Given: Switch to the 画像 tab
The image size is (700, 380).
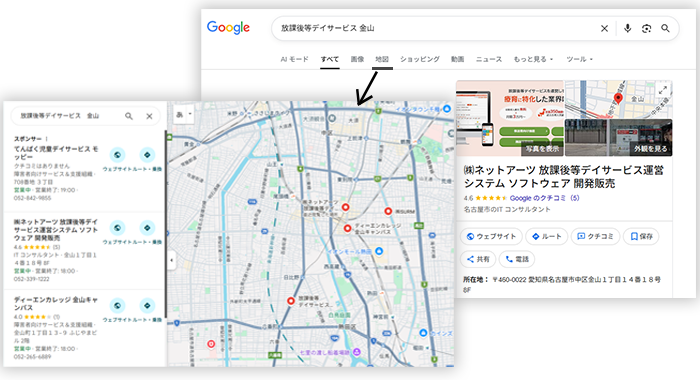Looking at the screenshot, I should coord(357,59).
